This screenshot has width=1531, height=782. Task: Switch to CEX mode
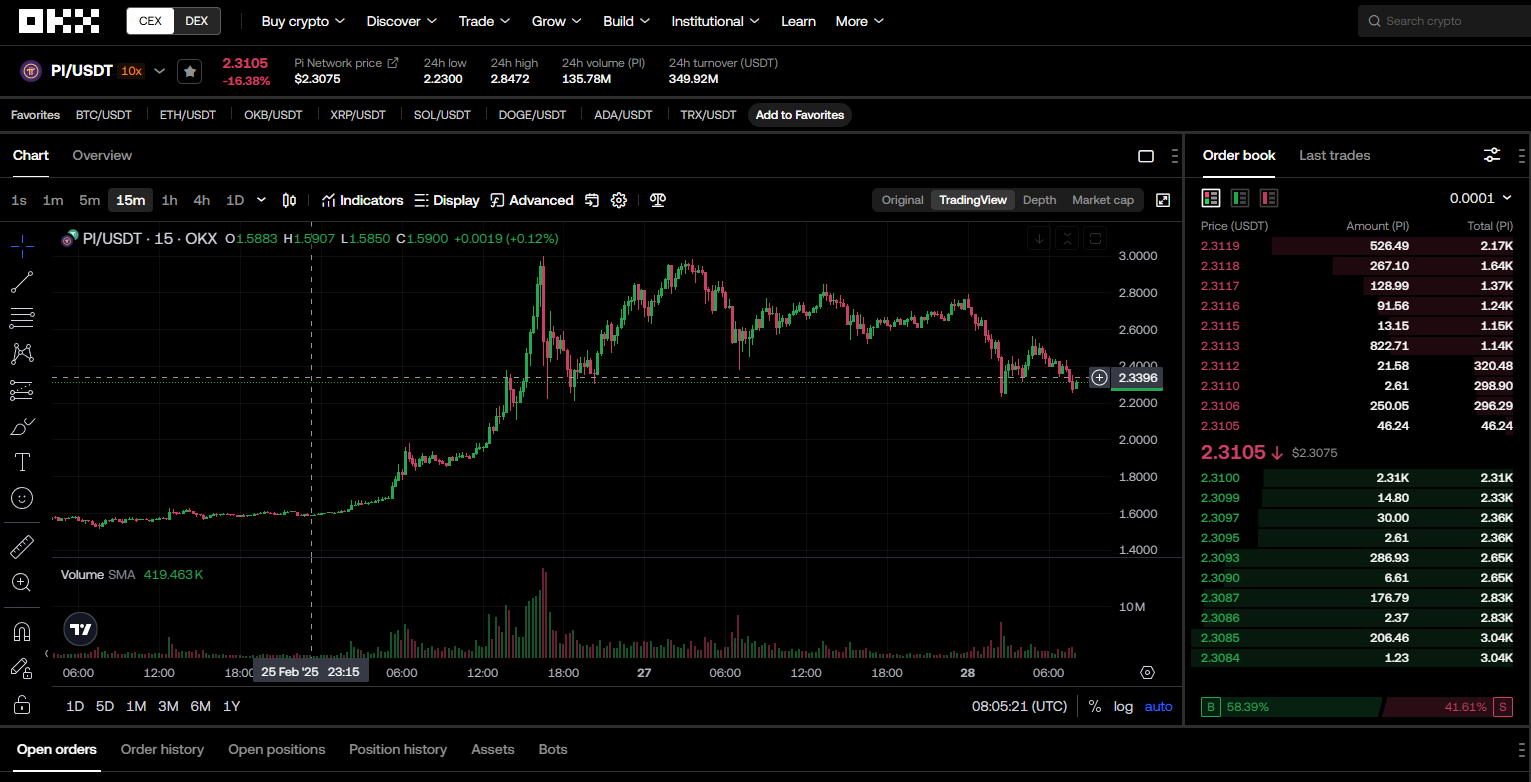tap(151, 21)
